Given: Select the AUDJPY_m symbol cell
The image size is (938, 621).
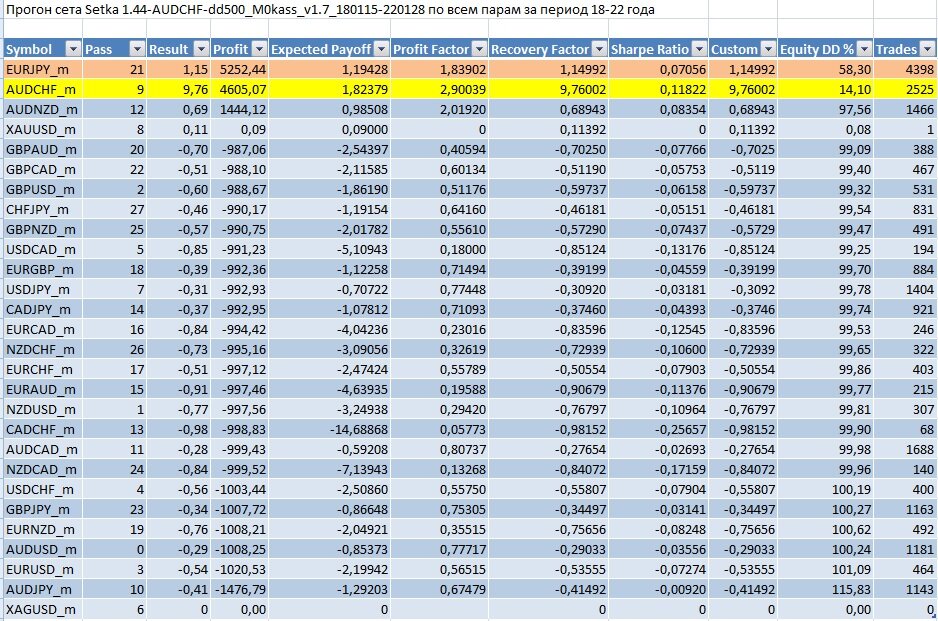Looking at the screenshot, I should (x=43, y=589).
